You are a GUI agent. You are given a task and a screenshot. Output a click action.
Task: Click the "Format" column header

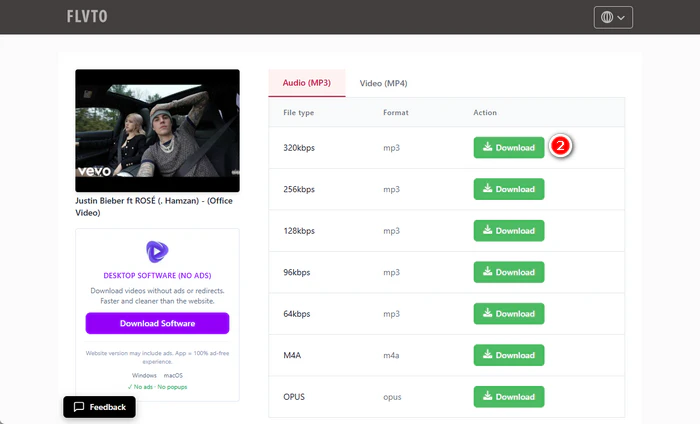click(396, 112)
